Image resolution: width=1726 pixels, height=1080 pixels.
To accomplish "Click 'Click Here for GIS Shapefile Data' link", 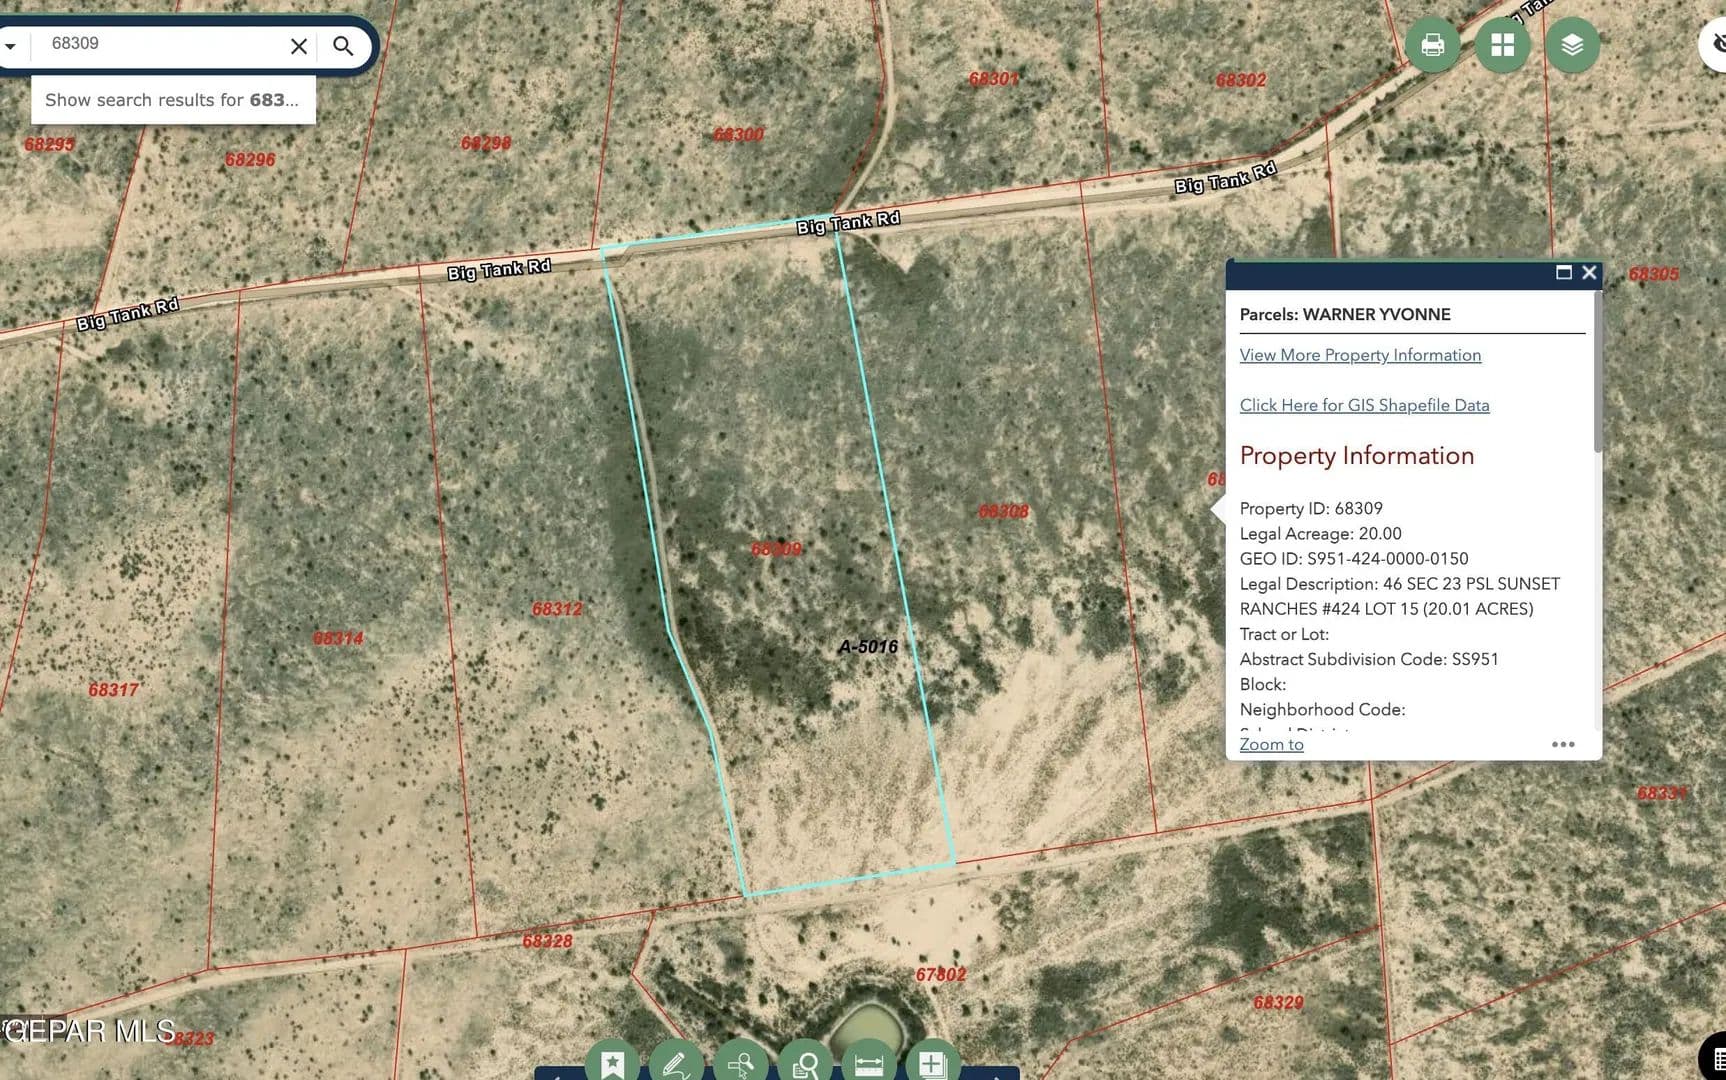I will (x=1364, y=405).
